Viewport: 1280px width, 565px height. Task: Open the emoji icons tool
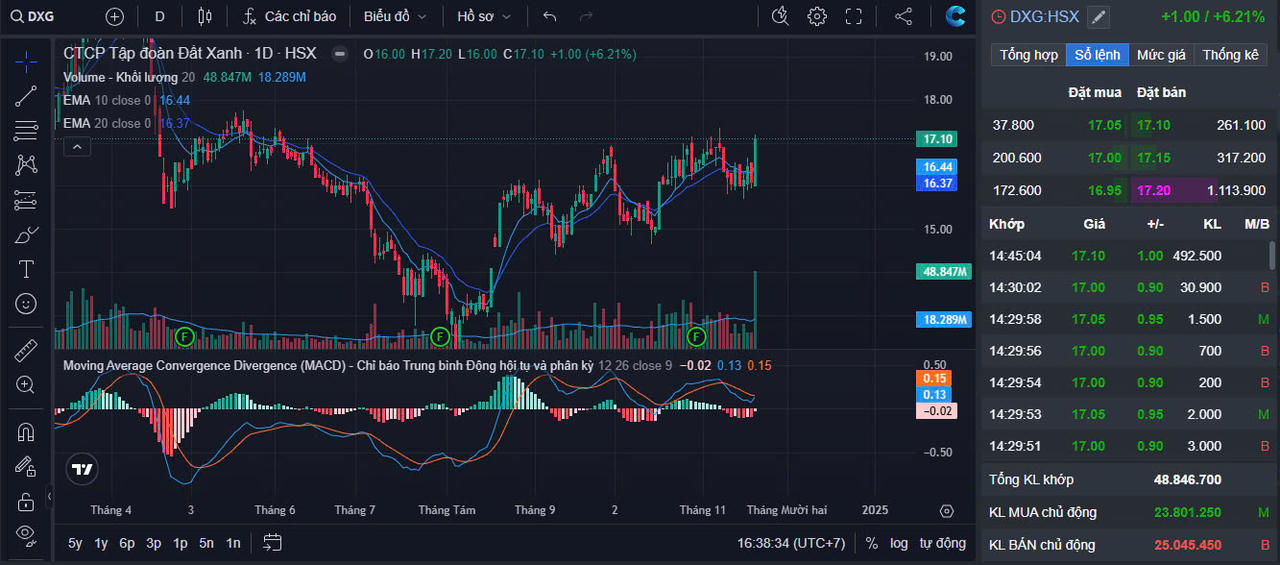click(26, 303)
